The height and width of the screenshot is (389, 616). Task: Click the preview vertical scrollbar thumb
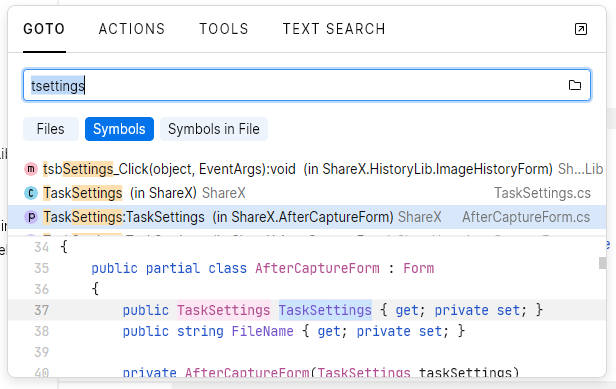pyautogui.click(x=602, y=263)
